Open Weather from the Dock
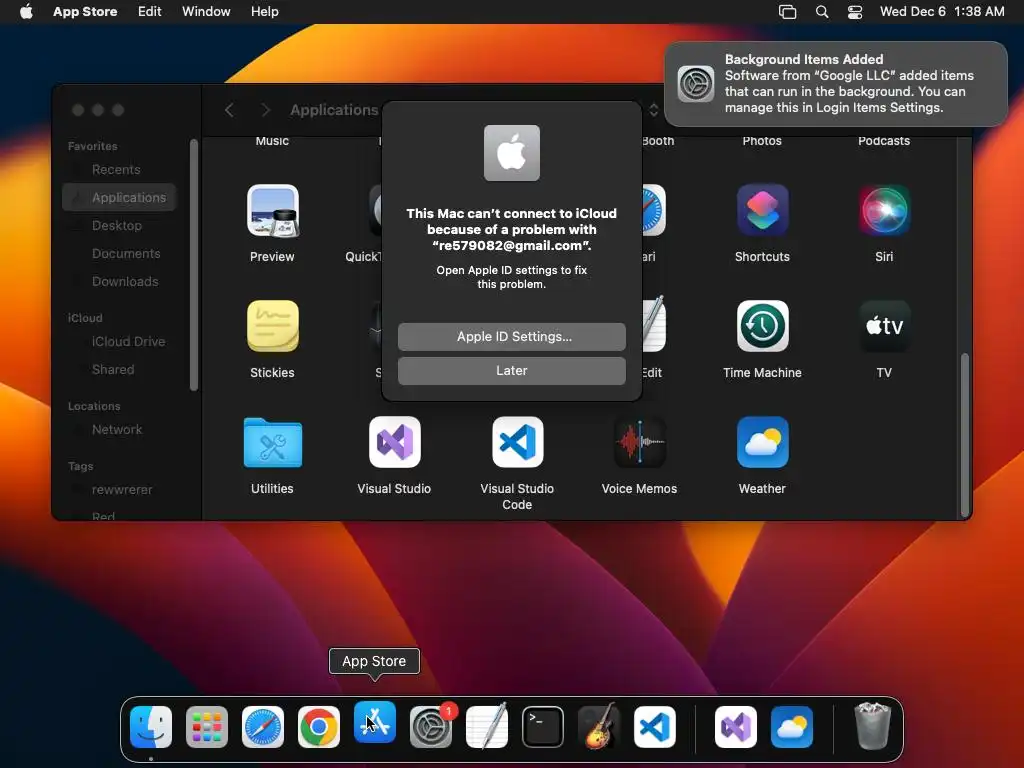The height and width of the screenshot is (768, 1024). (x=792, y=726)
